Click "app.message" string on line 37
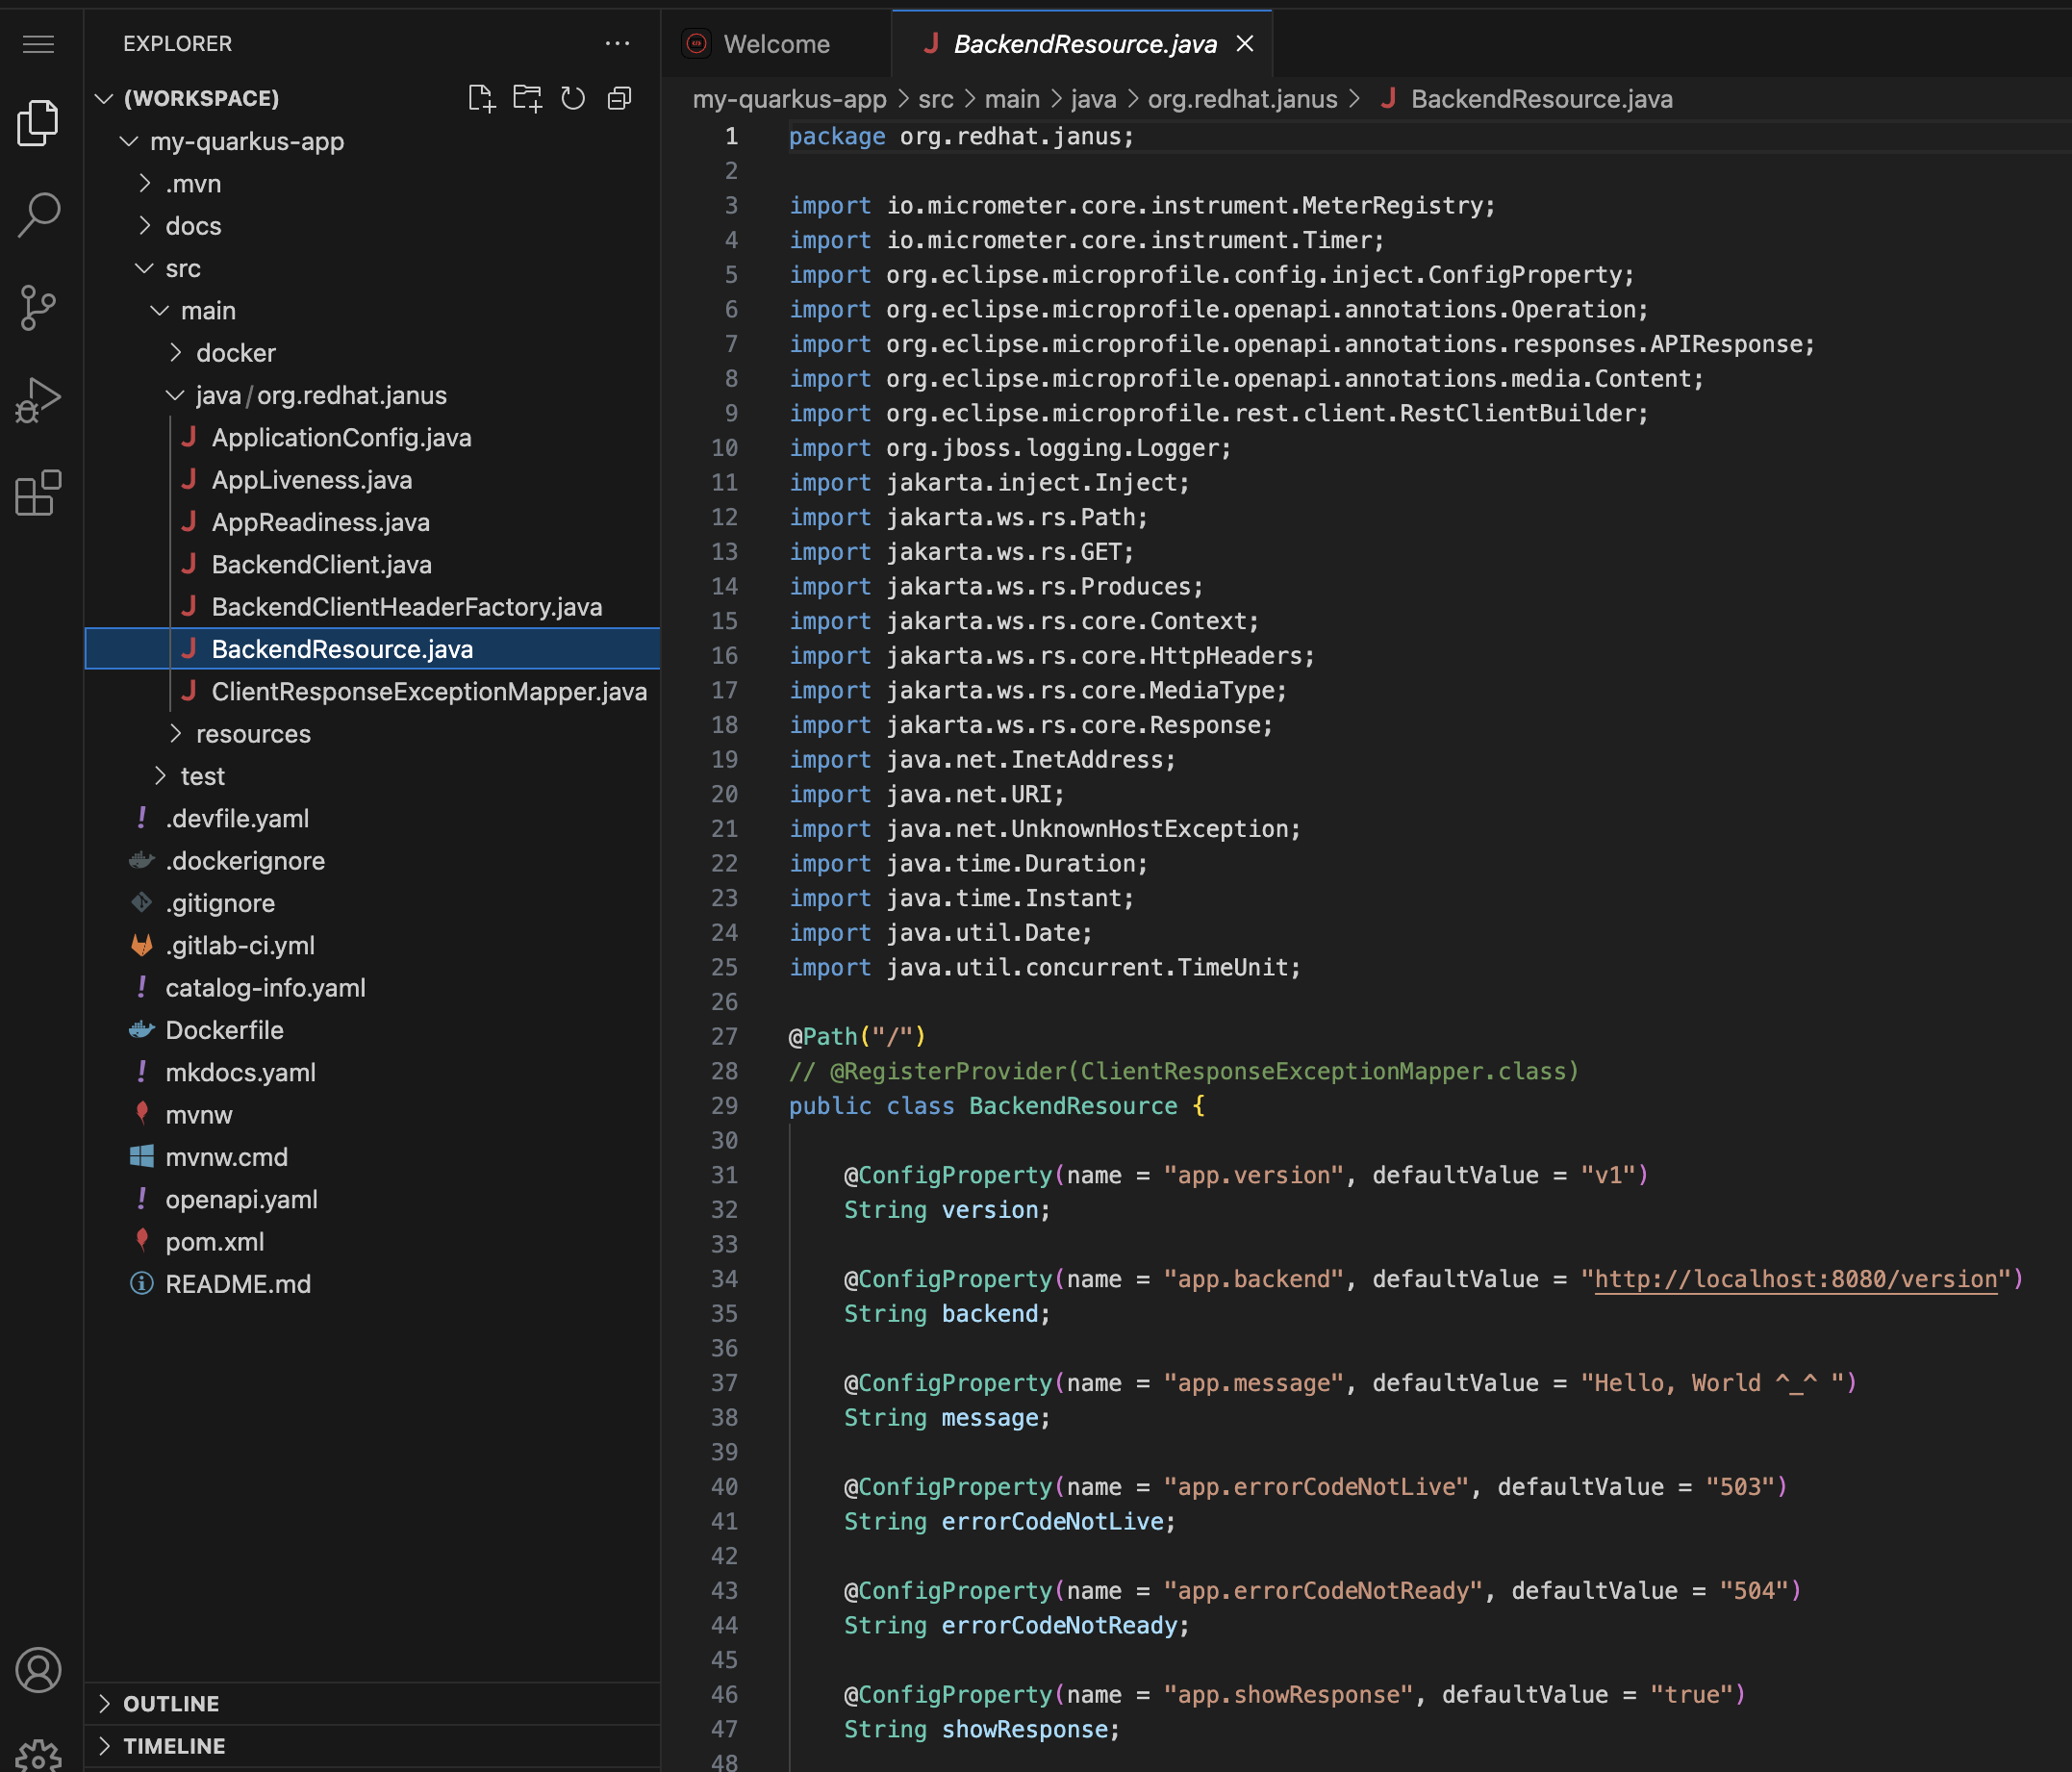Screen dimensions: 2072x1772 (1254, 1383)
